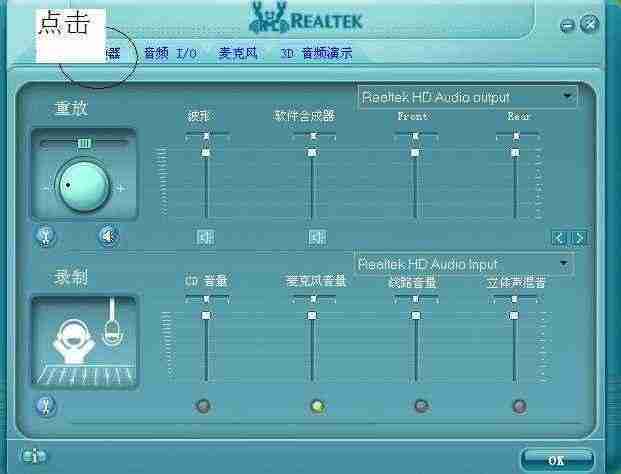This screenshot has height=474, width=621.
Task: Toggle the mute button under 波形
Action: 206,238
